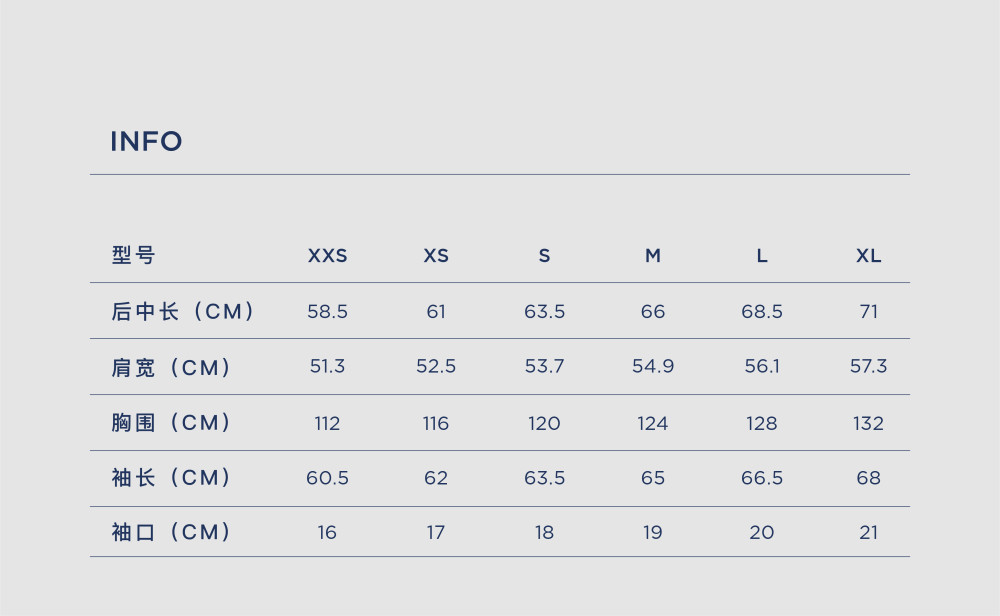Click the 型号 row label

click(133, 255)
